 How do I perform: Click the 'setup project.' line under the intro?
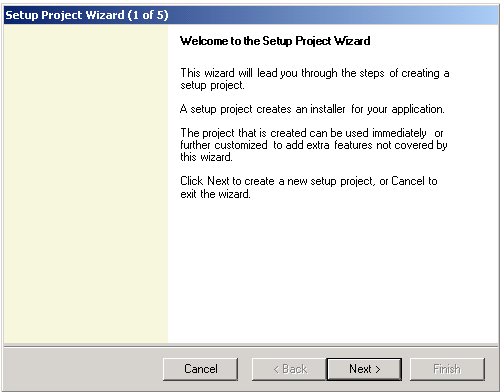pos(212,85)
